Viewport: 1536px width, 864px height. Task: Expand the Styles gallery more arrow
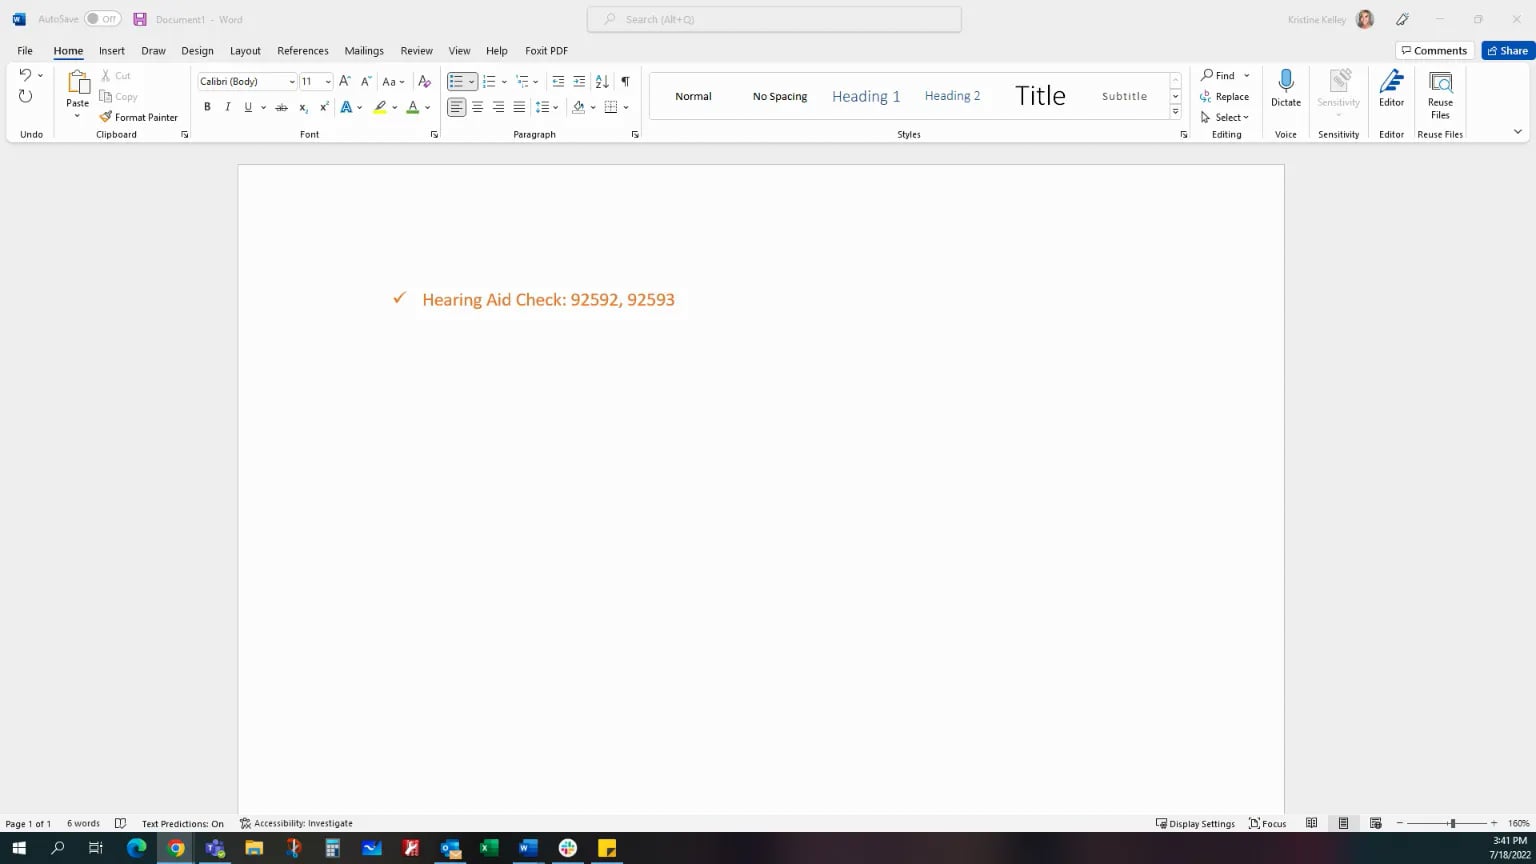pos(1175,112)
